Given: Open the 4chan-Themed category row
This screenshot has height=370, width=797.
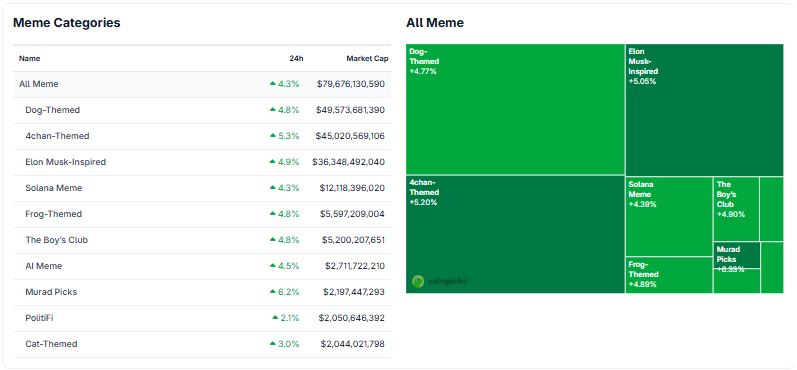Looking at the screenshot, I should tap(202, 136).
